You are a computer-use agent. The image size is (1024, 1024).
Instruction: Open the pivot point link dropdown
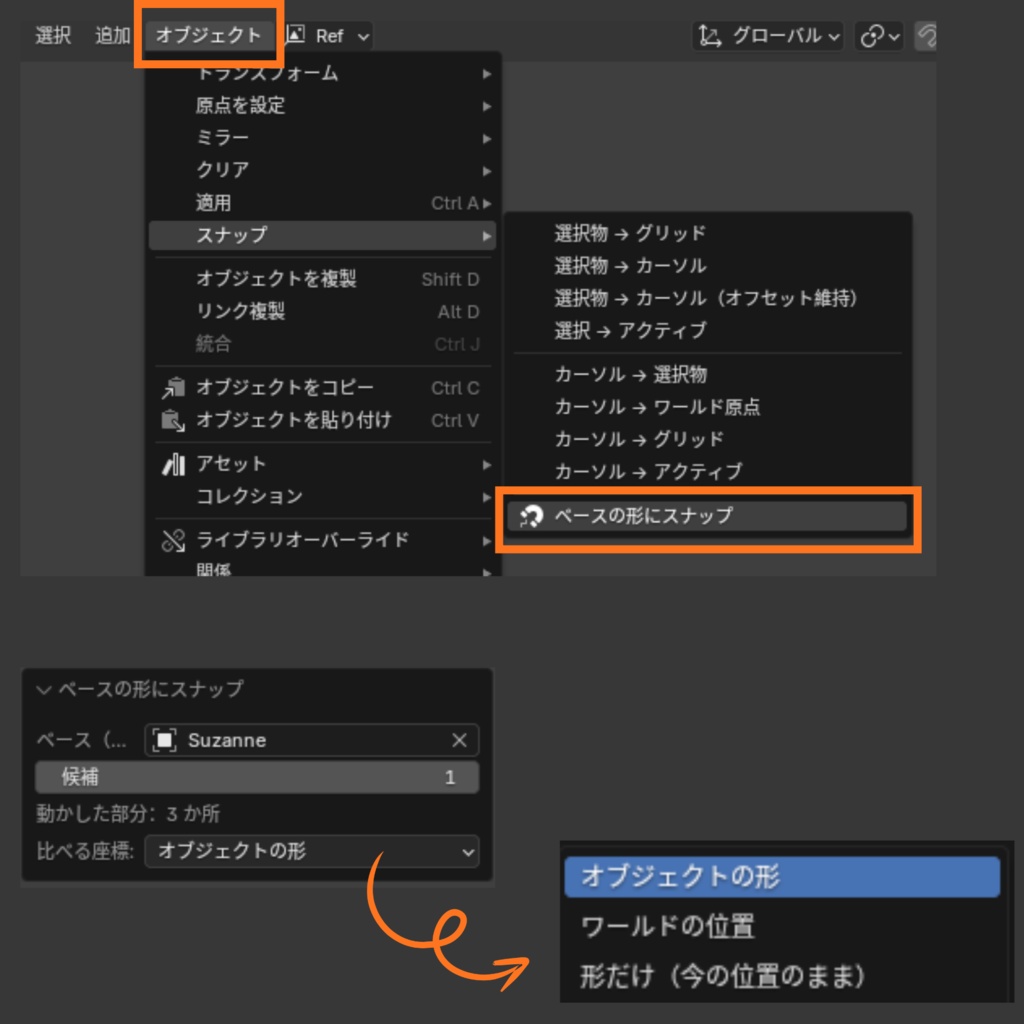point(879,35)
